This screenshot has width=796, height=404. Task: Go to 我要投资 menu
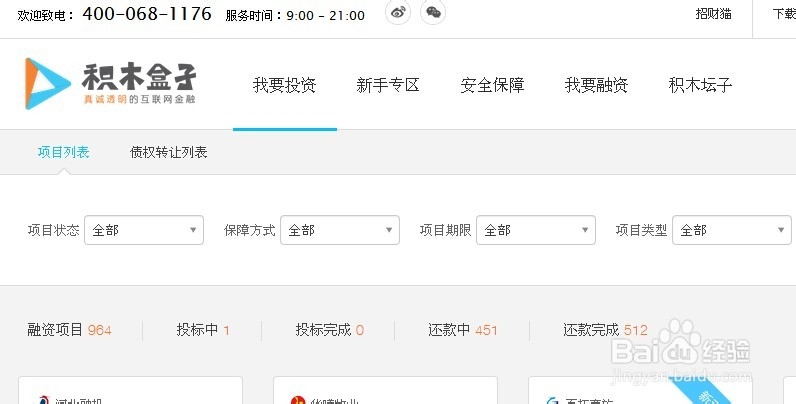point(285,85)
